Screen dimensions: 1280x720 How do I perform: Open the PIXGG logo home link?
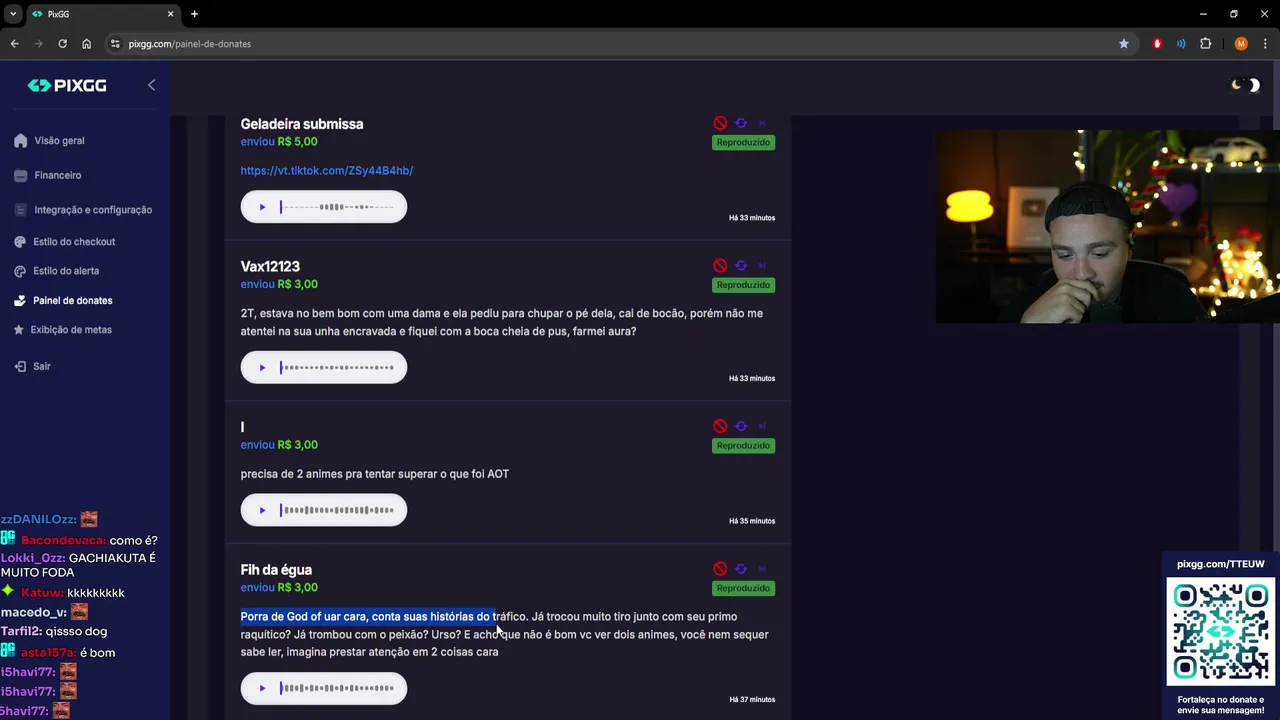67,86
